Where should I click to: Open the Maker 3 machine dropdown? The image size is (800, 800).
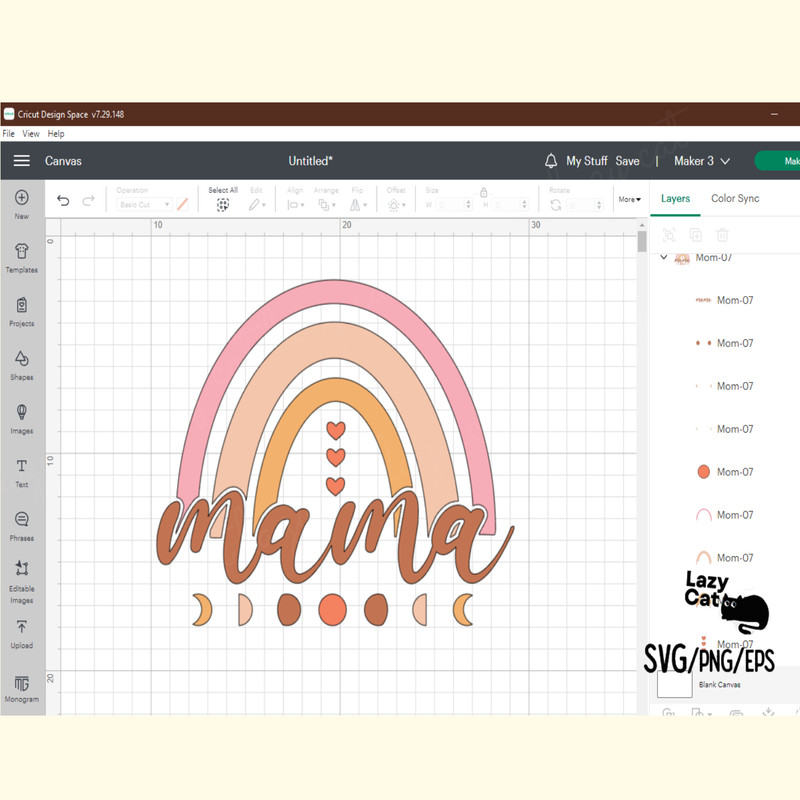(x=700, y=160)
